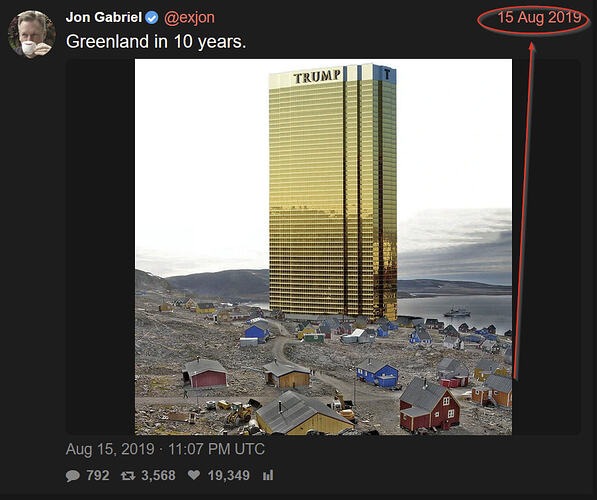The image size is (597, 500).
Task: Open Jon Gabriel's profile avatar
Action: pyautogui.click(x=32, y=34)
